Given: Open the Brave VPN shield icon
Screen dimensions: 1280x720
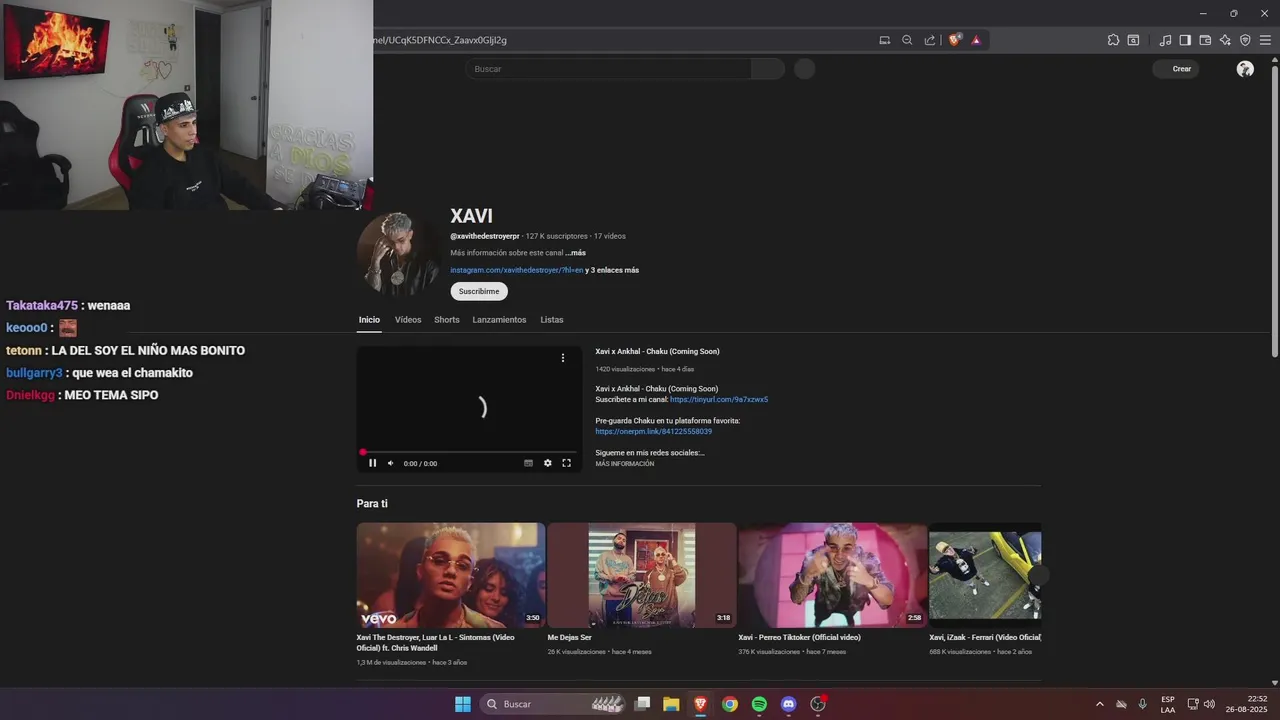Looking at the screenshot, I should (x=1245, y=40).
